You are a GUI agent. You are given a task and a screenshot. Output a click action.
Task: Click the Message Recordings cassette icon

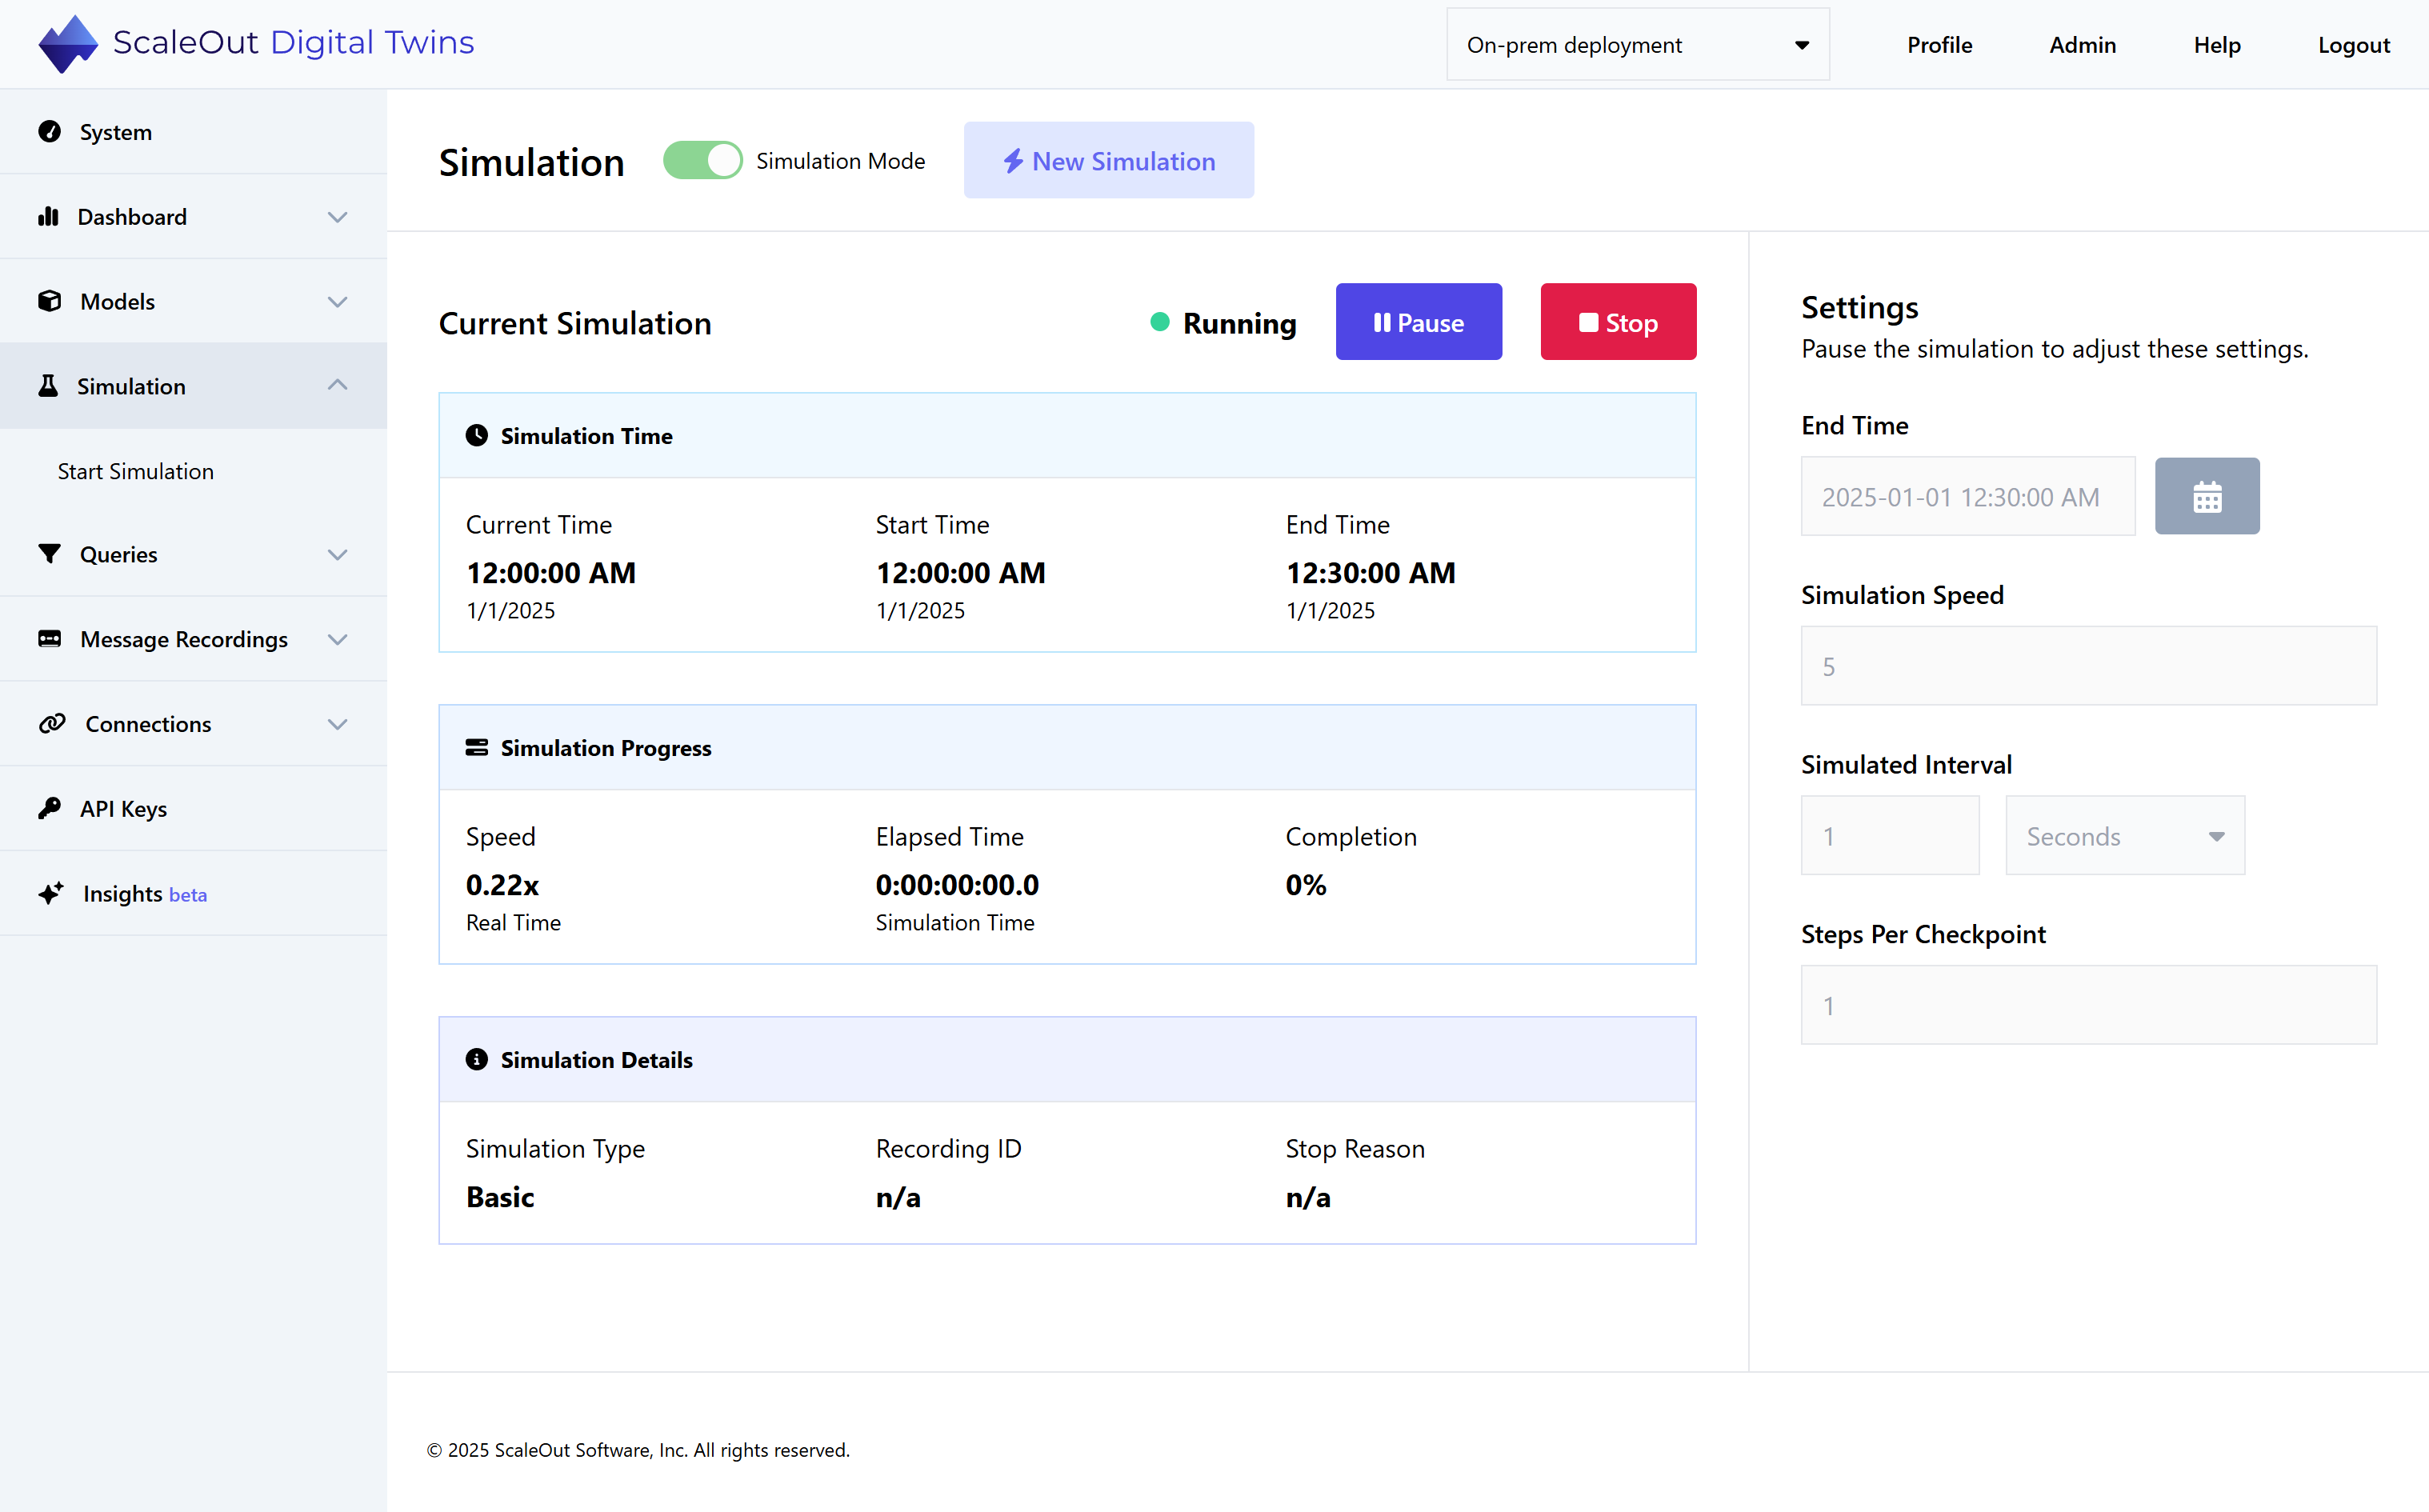[49, 639]
